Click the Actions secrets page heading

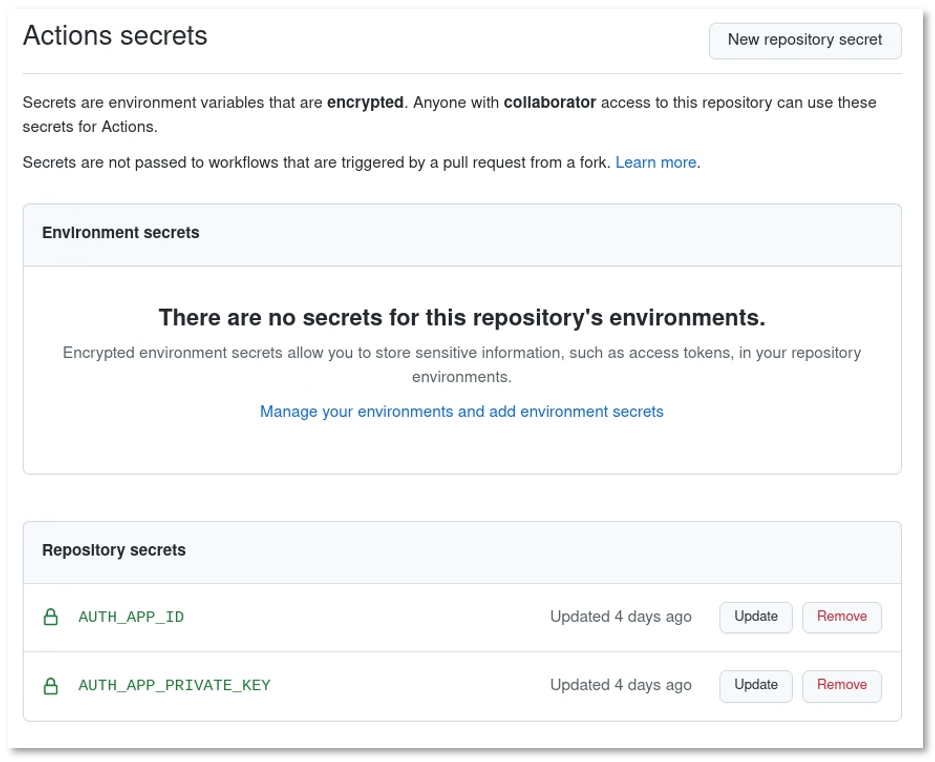point(115,36)
